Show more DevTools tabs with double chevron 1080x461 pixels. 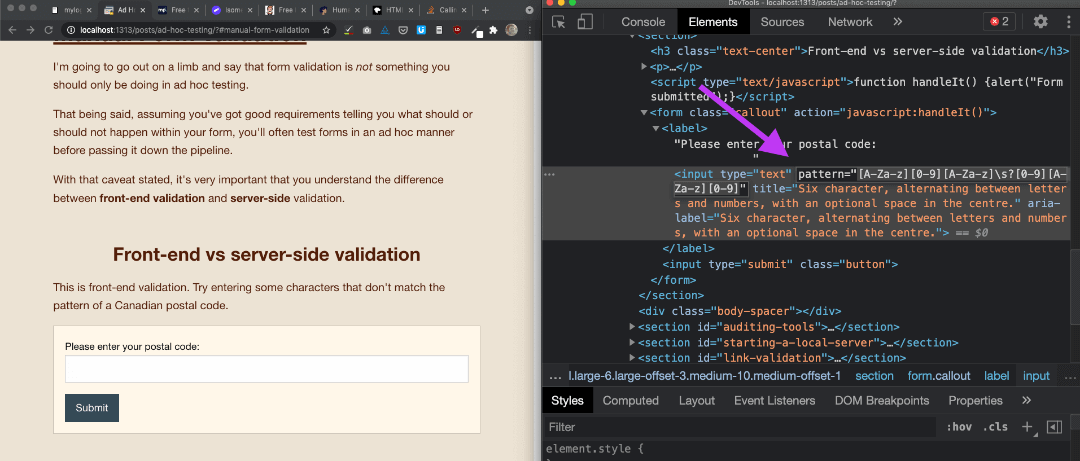coord(897,21)
